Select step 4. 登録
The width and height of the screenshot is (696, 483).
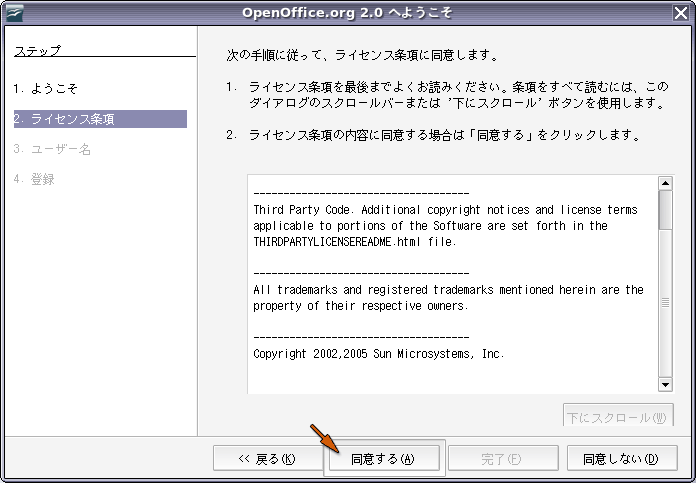(34, 179)
